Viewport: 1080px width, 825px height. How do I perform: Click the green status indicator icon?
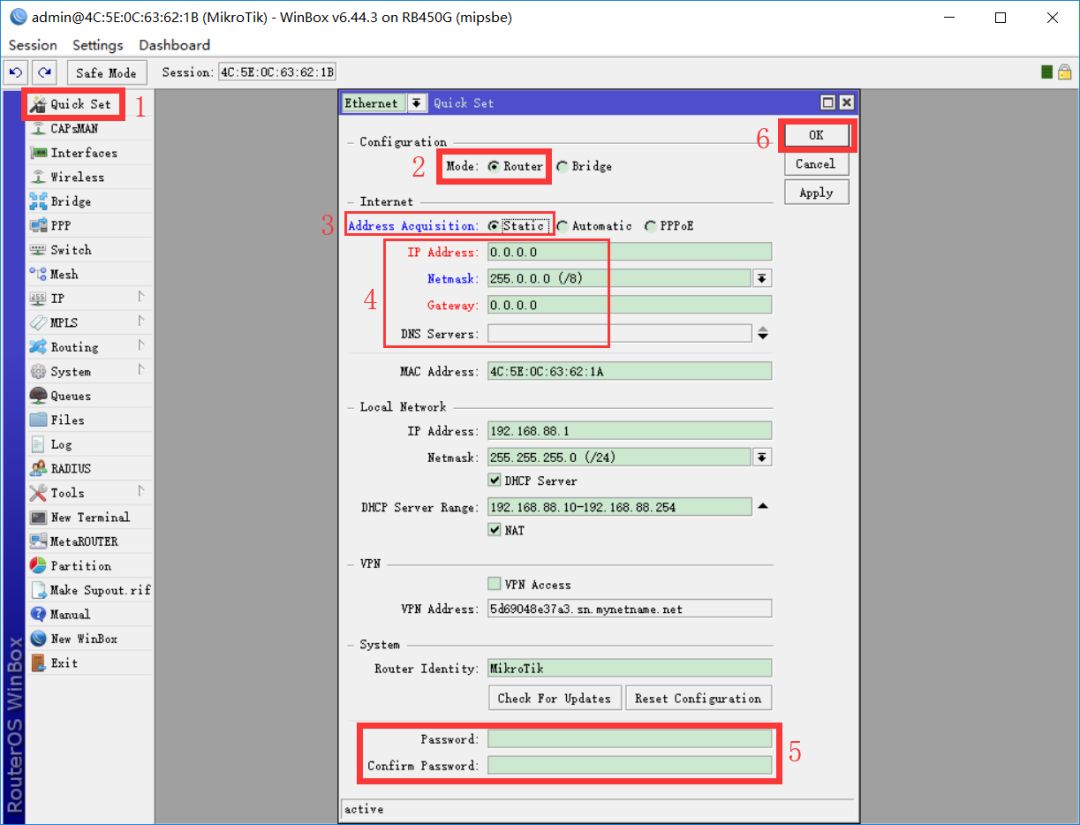coord(1047,72)
